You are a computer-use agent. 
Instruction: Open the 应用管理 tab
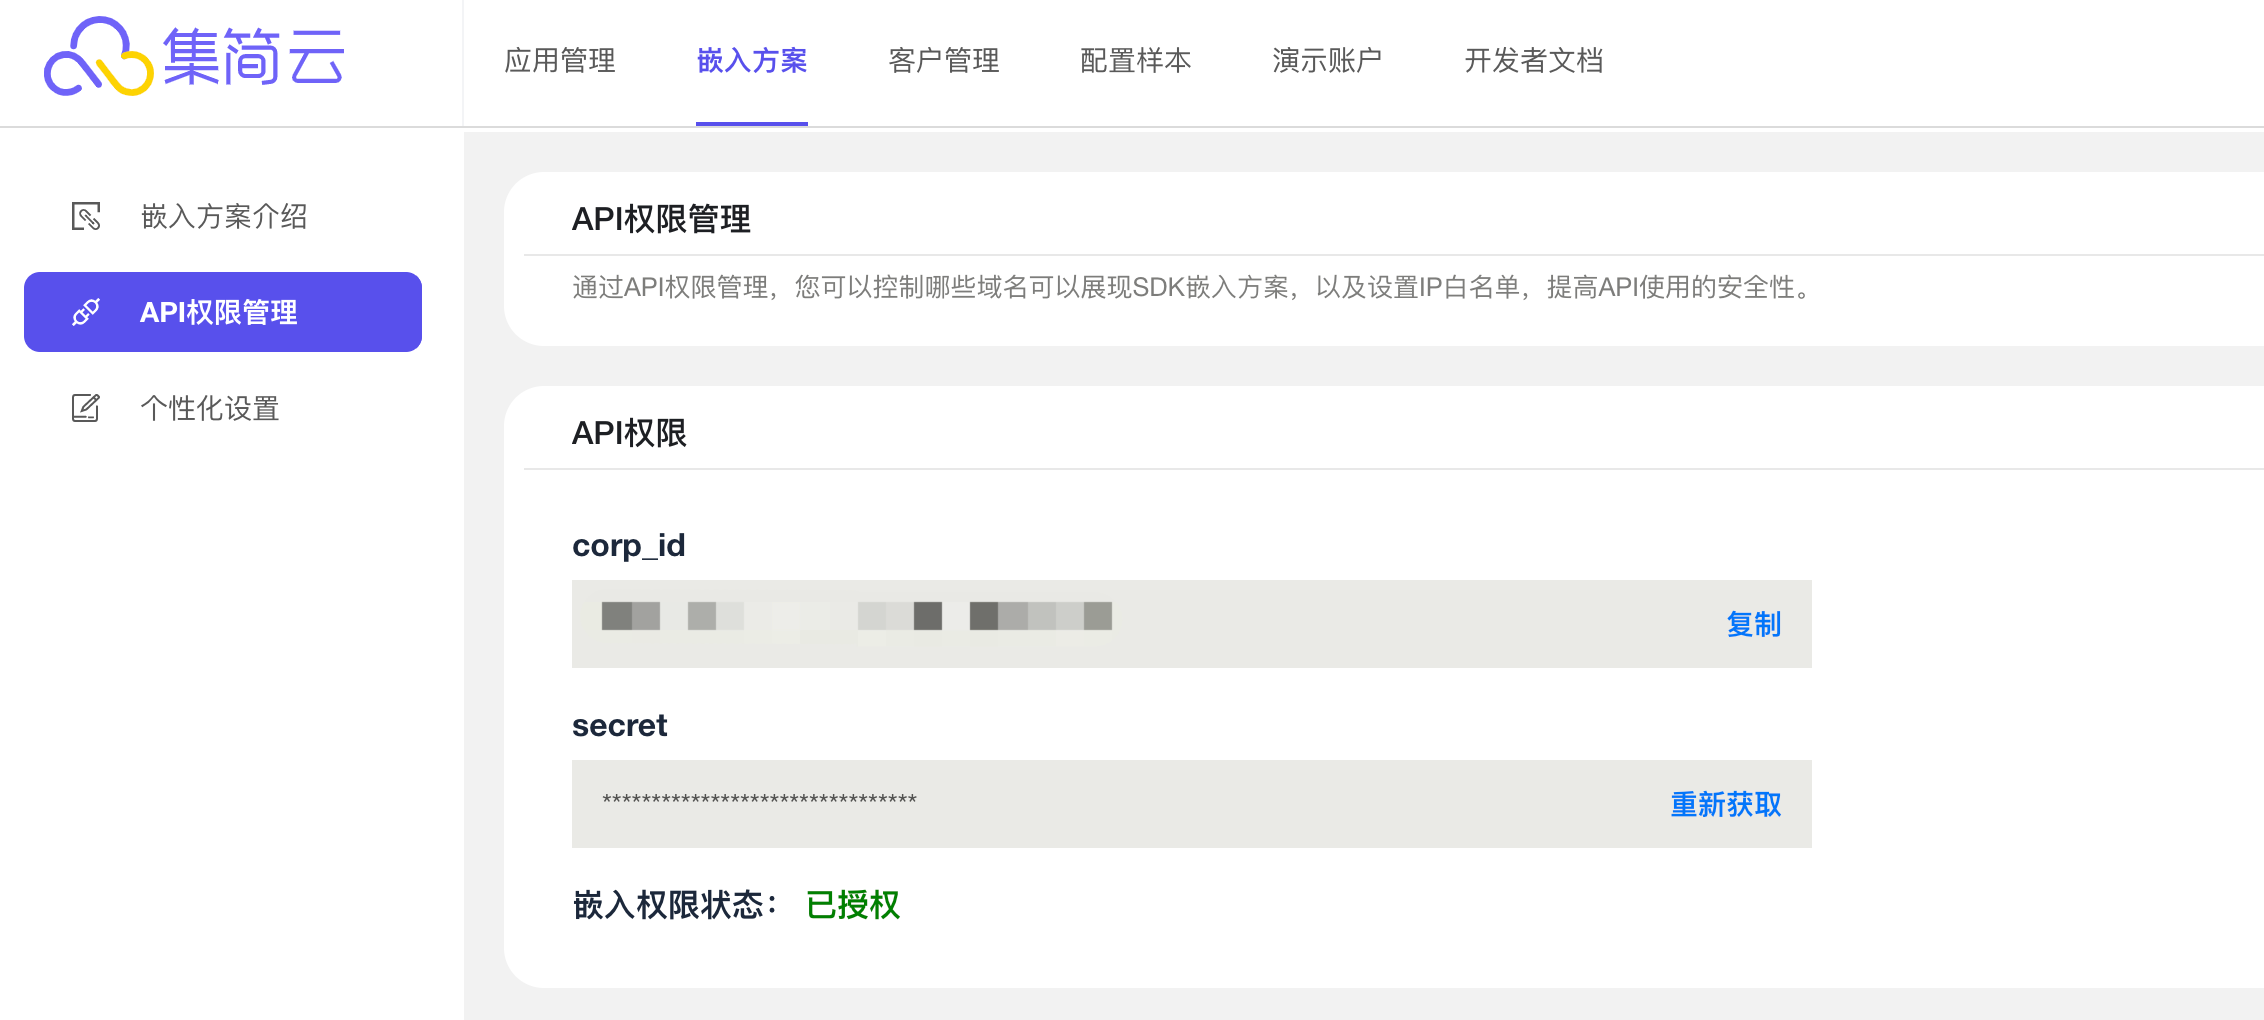click(x=560, y=61)
